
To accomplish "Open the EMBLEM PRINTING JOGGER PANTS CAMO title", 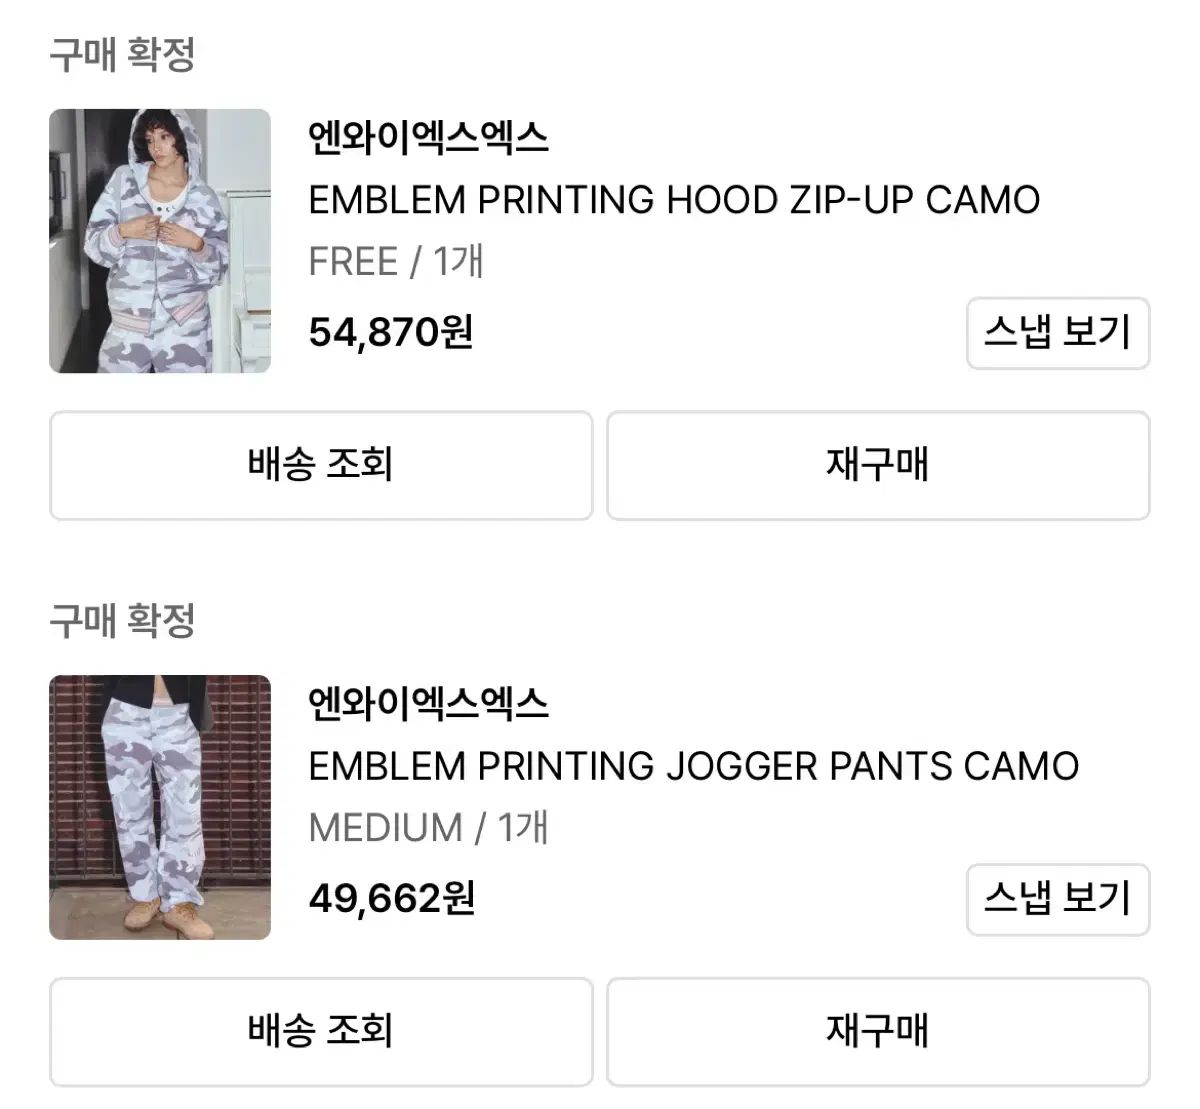I will pos(693,767).
